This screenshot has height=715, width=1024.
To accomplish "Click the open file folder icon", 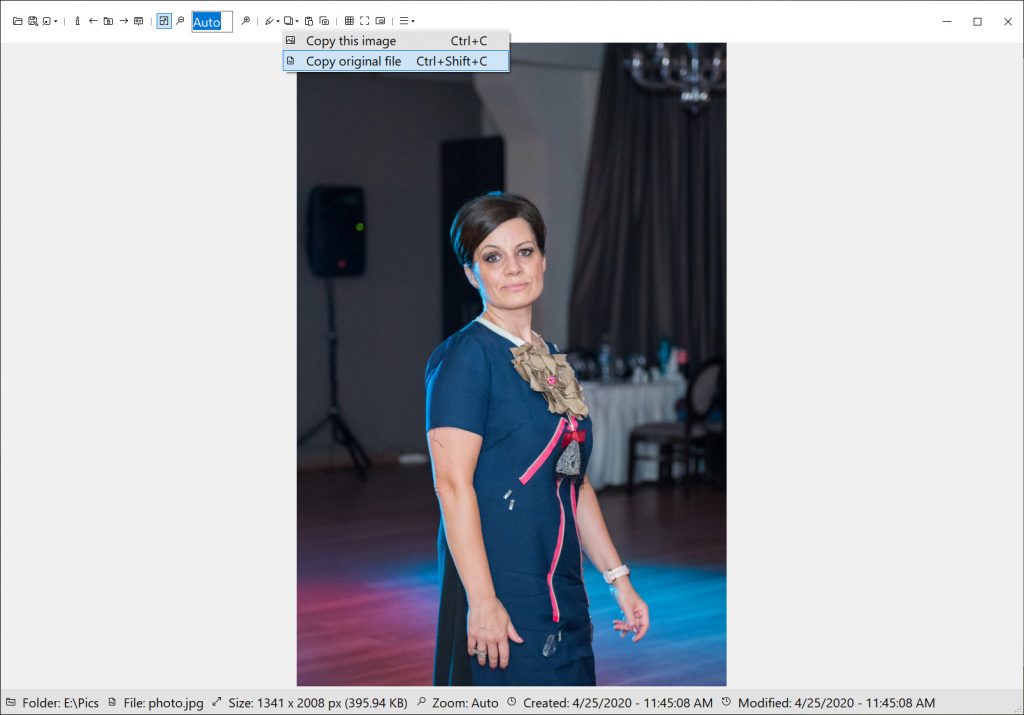I will [18, 21].
